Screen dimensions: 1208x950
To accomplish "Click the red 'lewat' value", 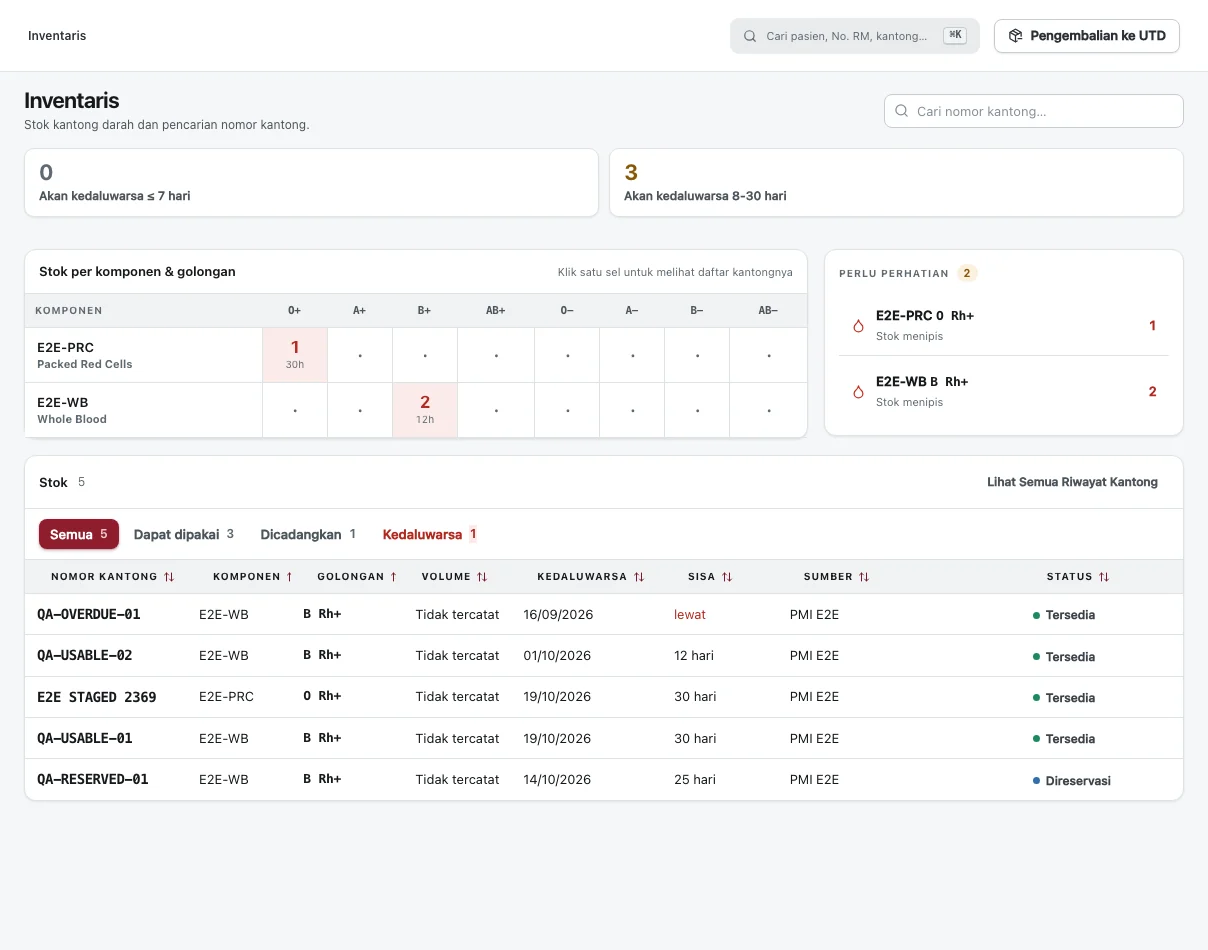I will pyautogui.click(x=690, y=614).
